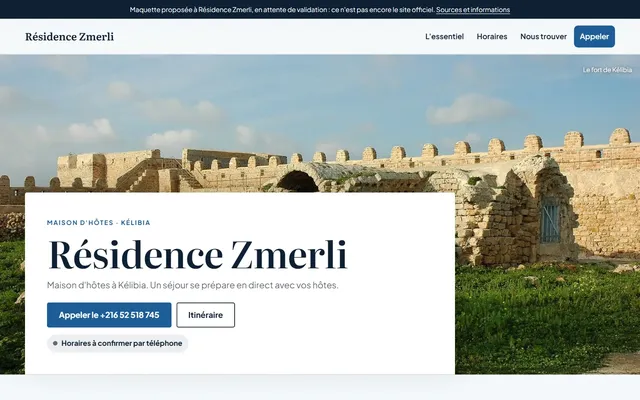Image resolution: width=640 pixels, height=400 pixels.
Task: Click the large Résidence Zmerli heading
Action: point(198,255)
